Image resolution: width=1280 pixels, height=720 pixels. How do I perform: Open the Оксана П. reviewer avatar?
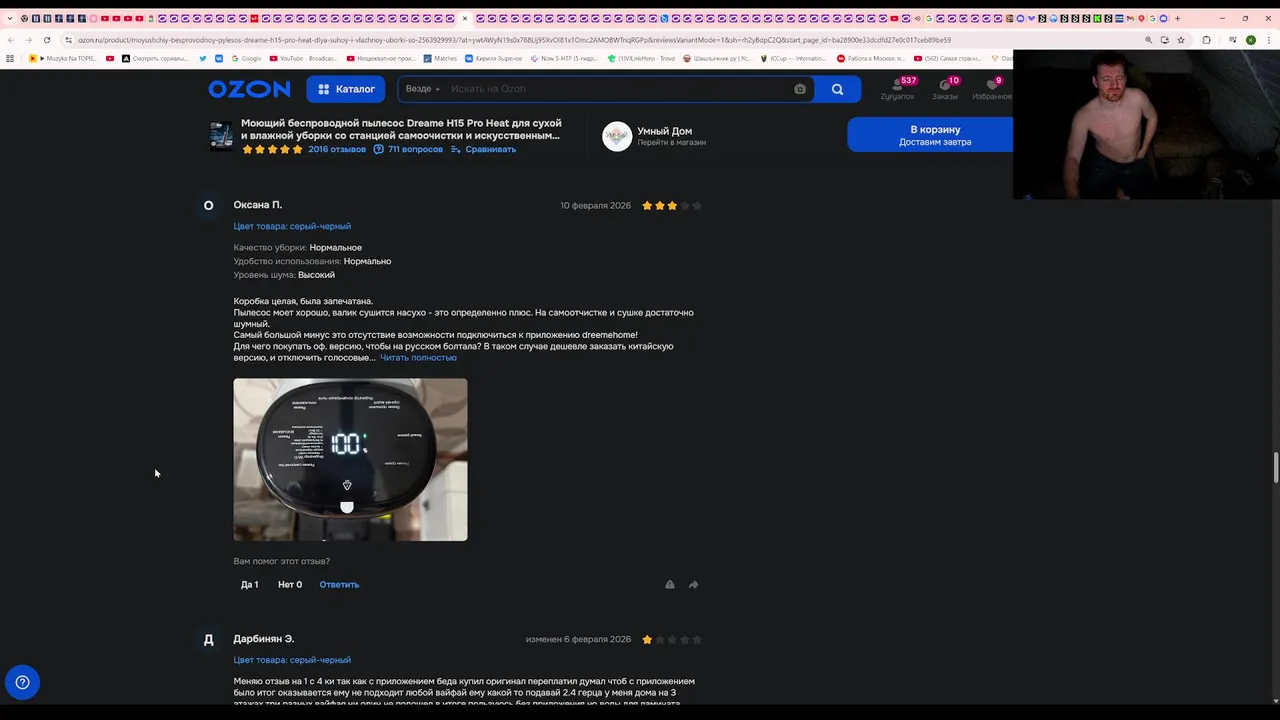click(208, 205)
